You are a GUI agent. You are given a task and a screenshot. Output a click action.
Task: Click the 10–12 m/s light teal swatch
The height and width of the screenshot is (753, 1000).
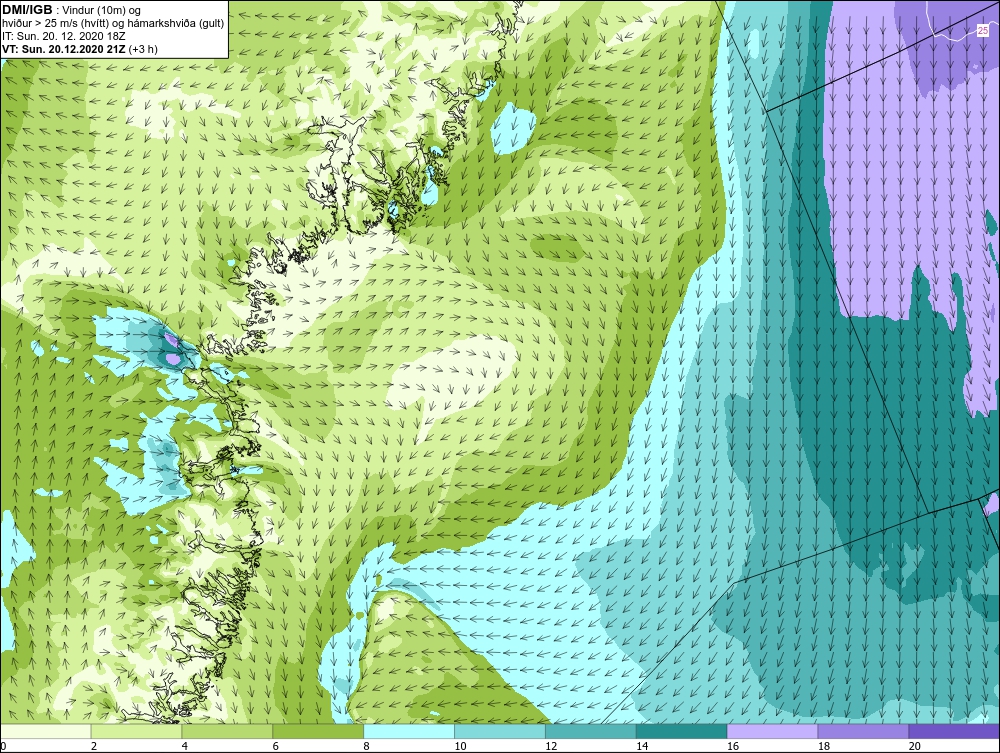[x=500, y=731]
